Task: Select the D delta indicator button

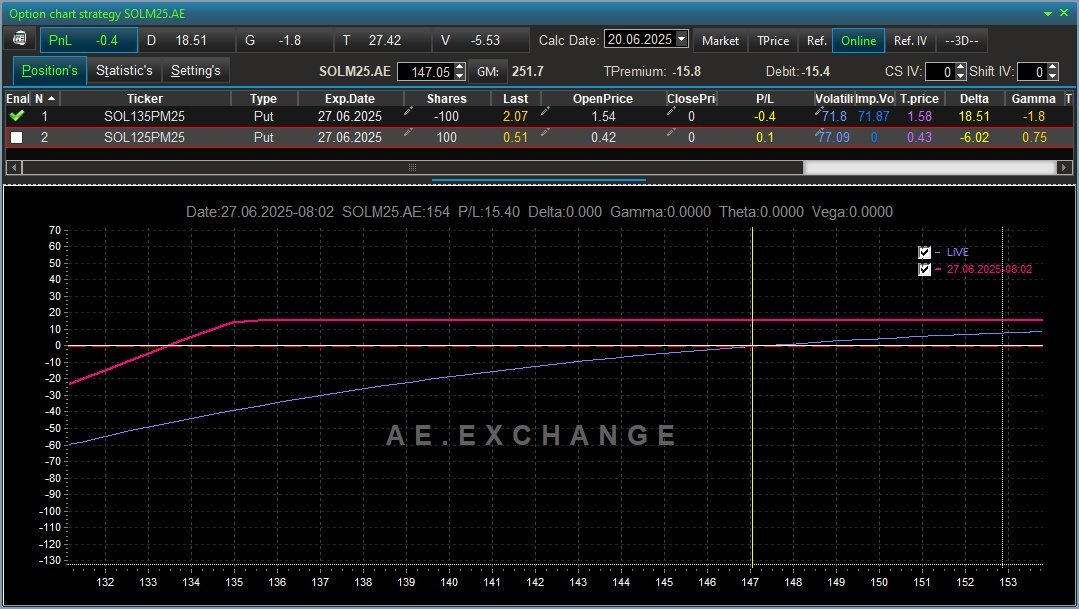Action: (x=186, y=41)
